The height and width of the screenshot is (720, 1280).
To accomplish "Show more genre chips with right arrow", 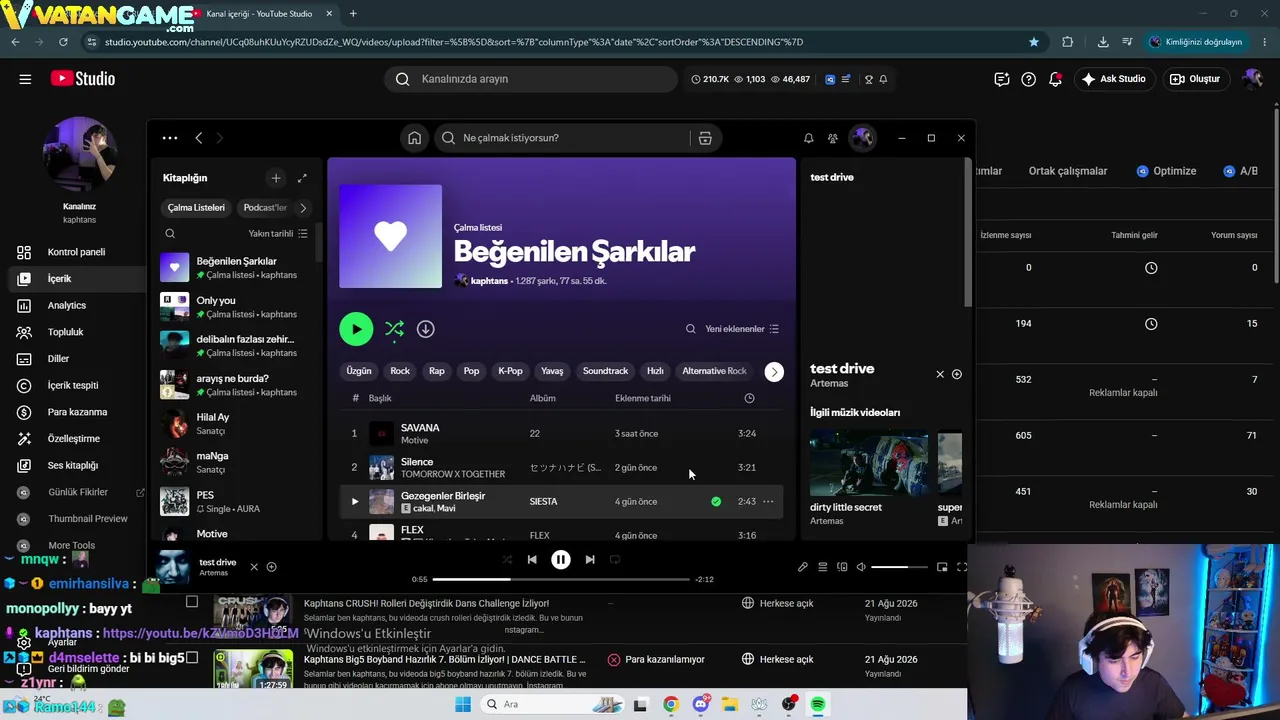I will click(774, 372).
